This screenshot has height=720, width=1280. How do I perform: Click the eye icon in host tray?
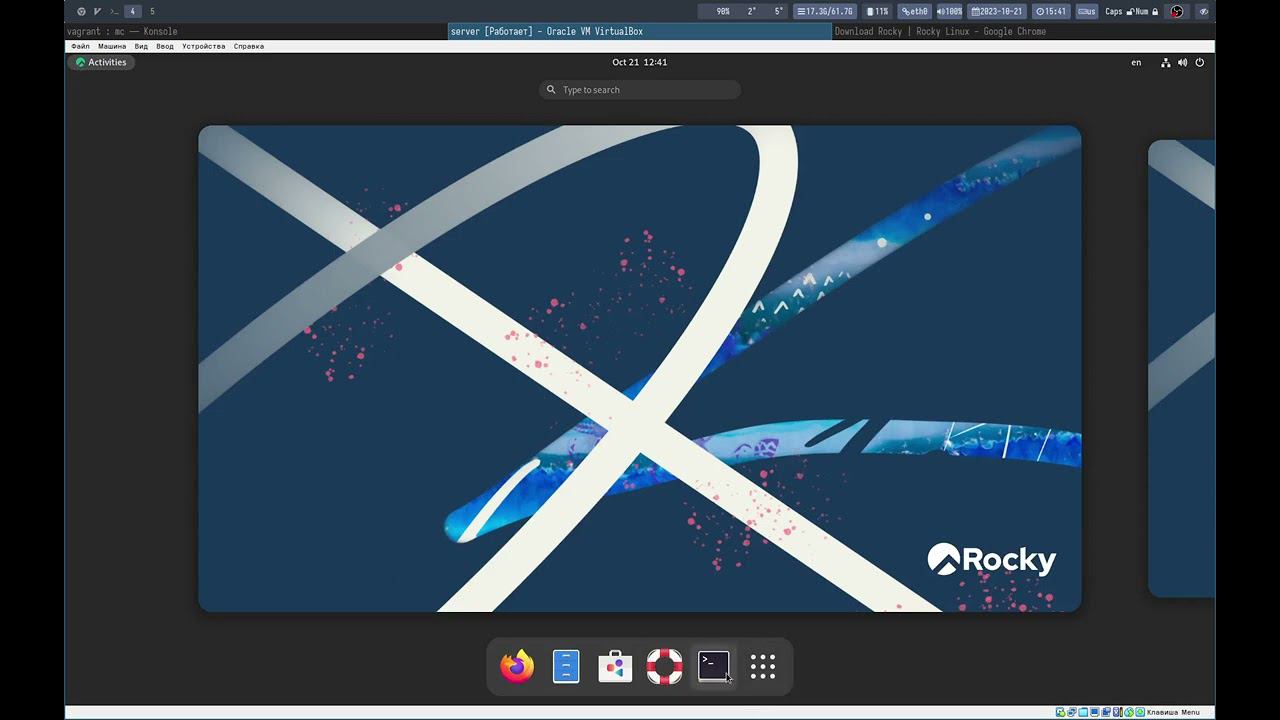(x=1204, y=11)
